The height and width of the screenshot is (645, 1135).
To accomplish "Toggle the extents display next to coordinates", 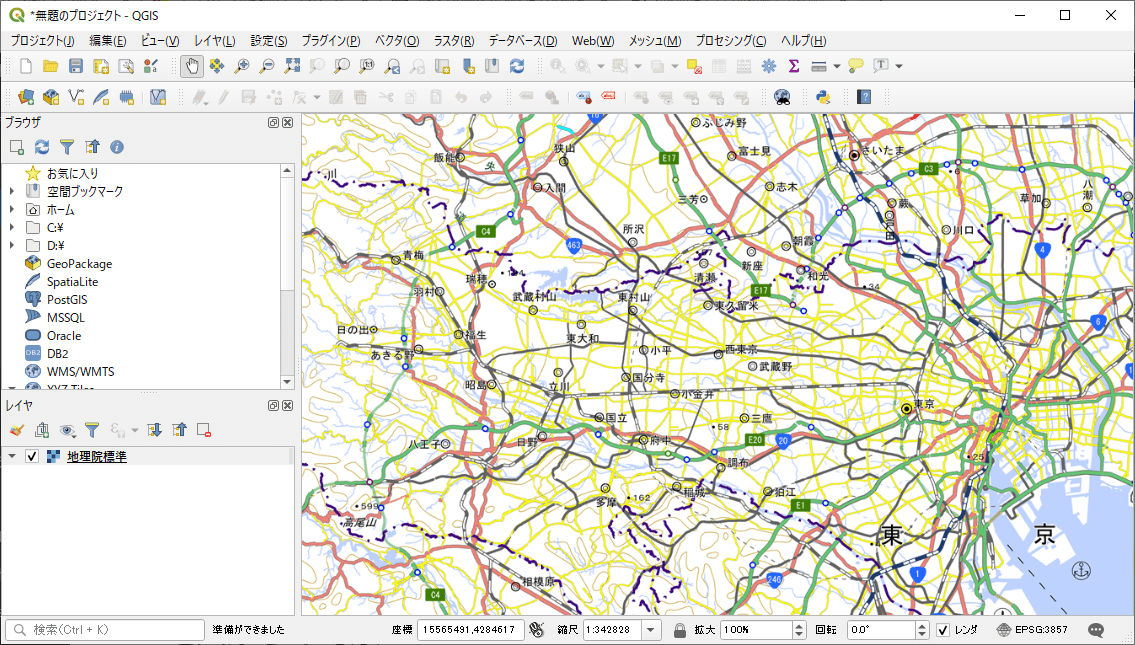I will pos(536,630).
